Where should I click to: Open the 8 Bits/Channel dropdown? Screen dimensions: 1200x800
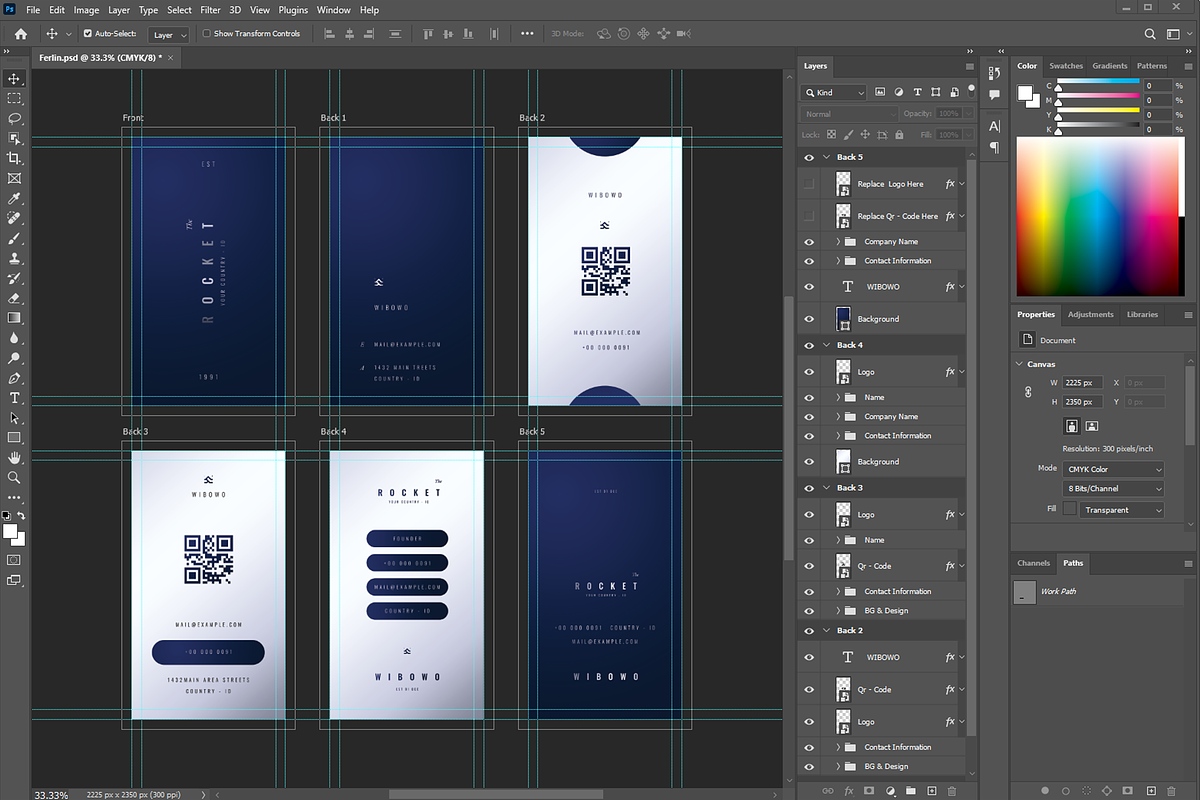(1113, 489)
